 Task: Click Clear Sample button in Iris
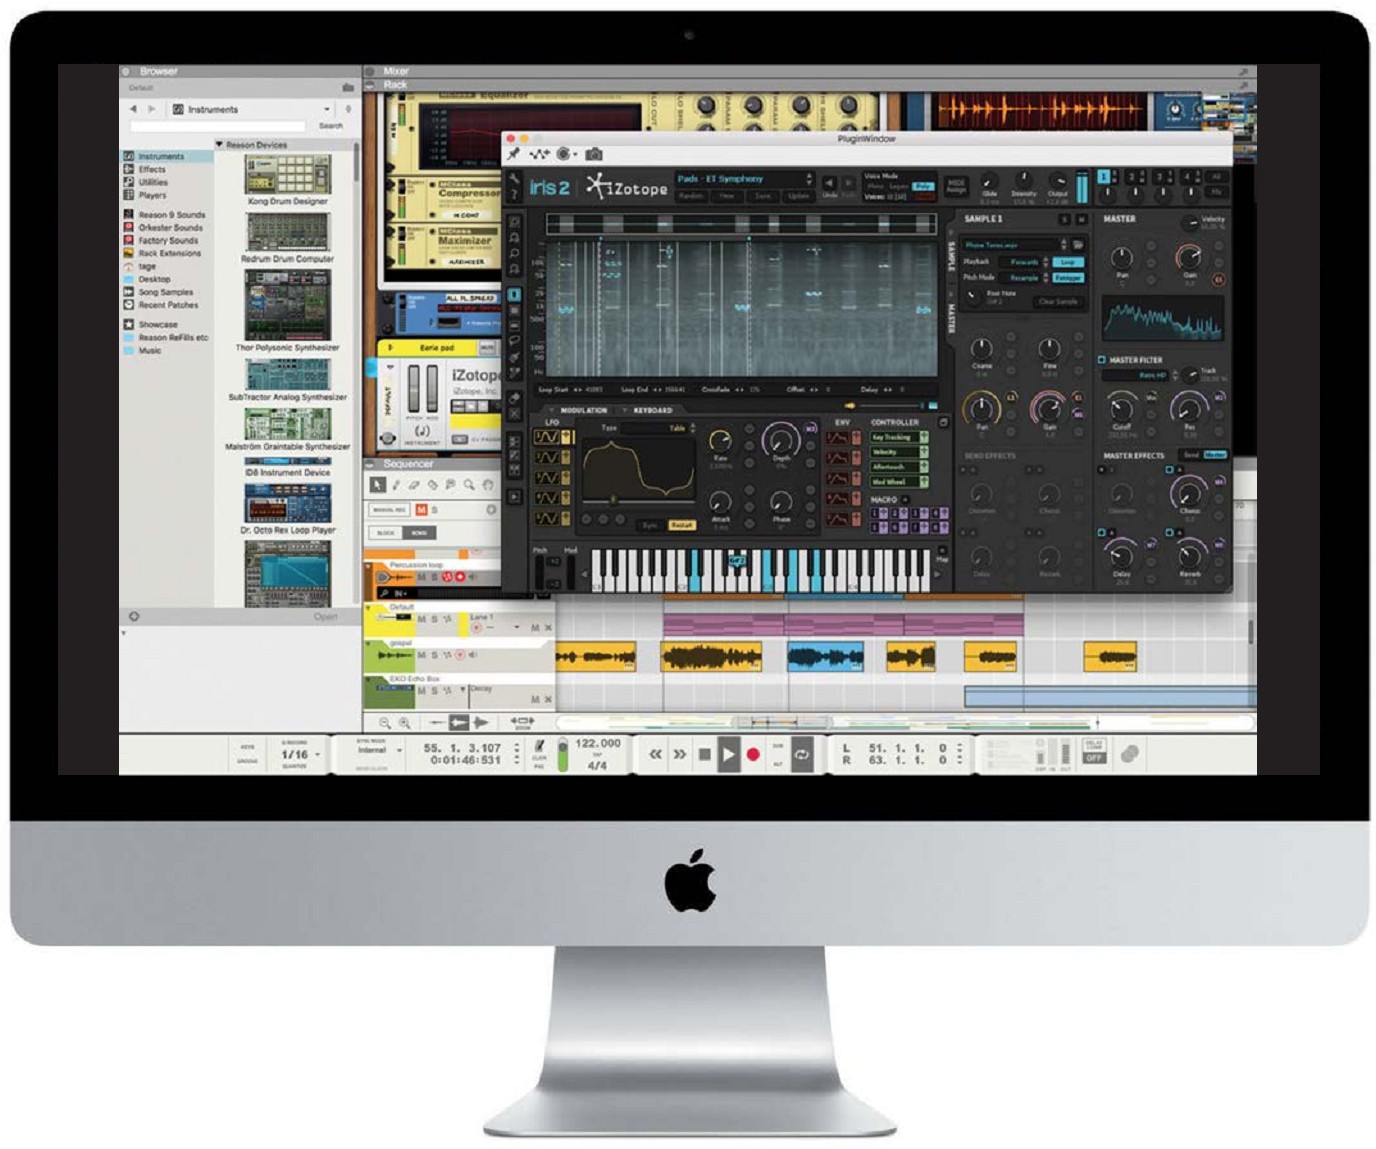point(1058,301)
